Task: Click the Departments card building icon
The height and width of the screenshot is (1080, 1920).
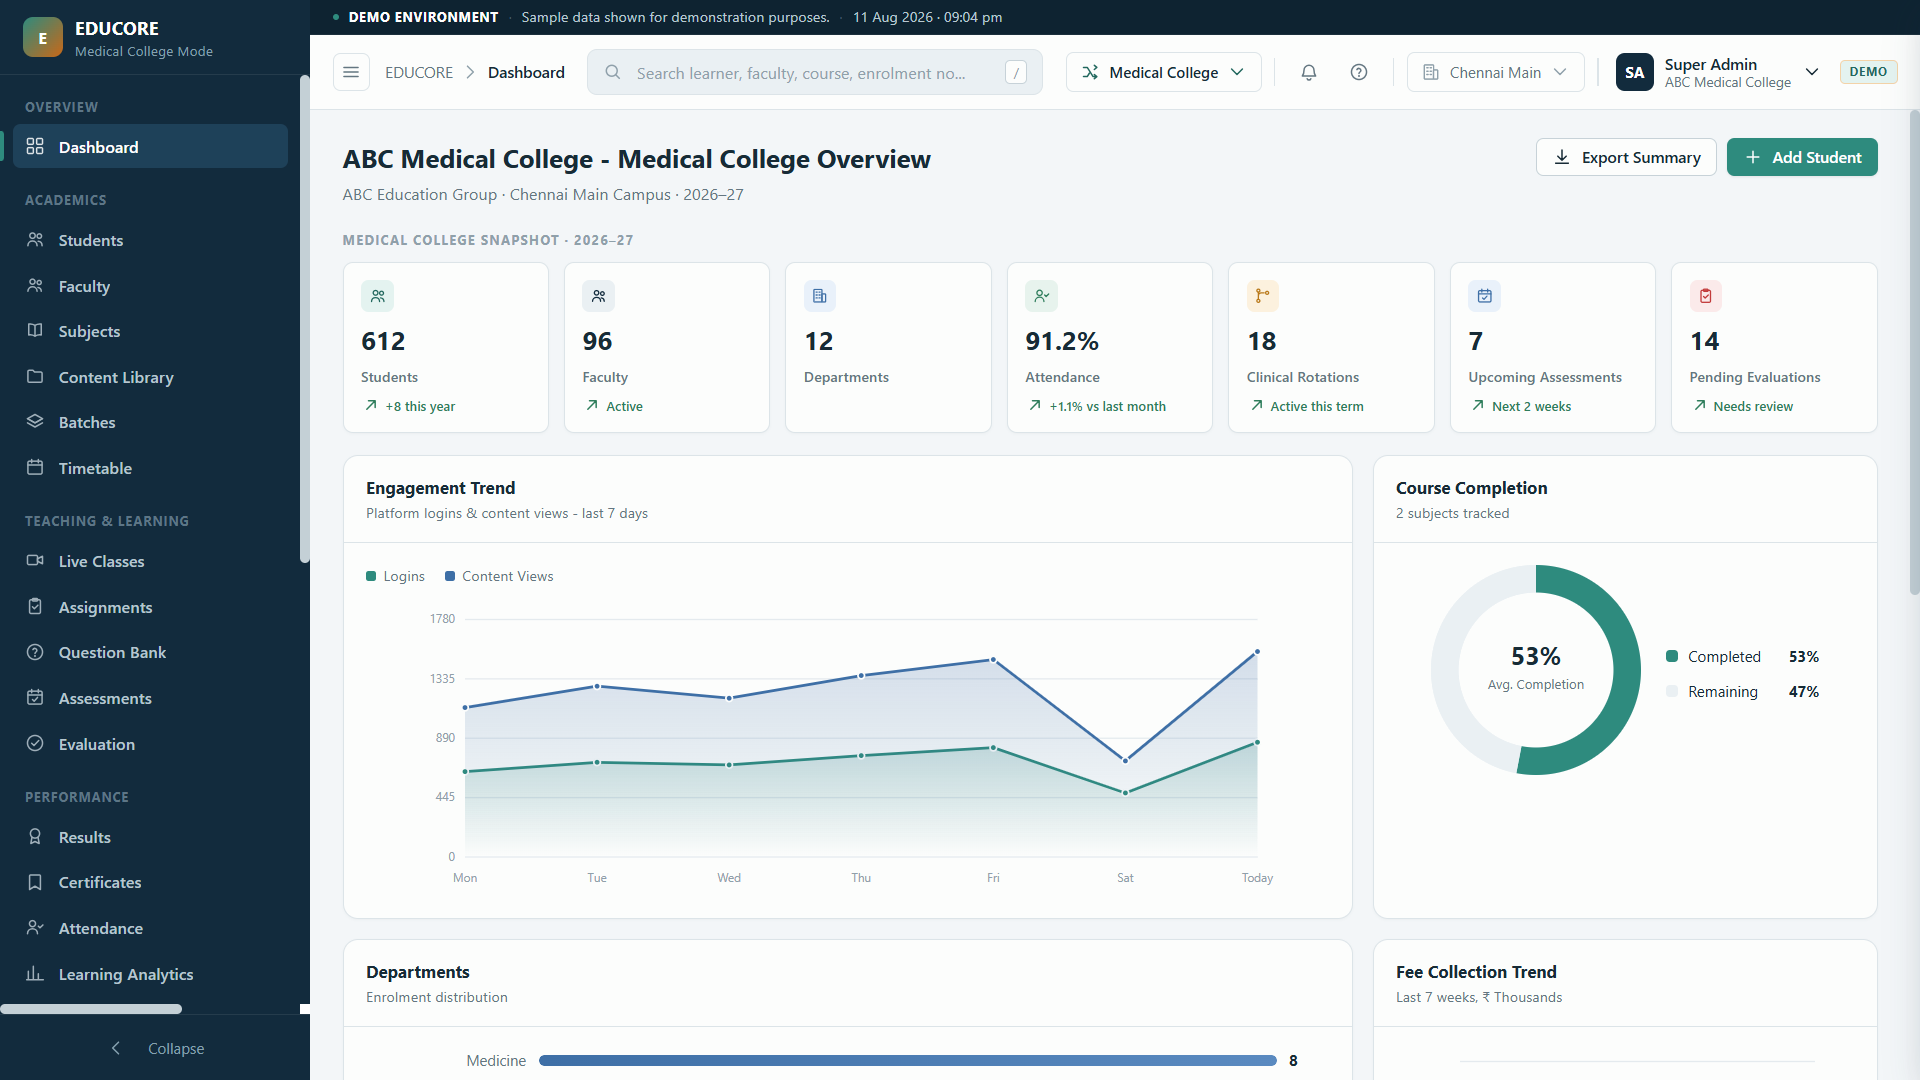Action: pyautogui.click(x=820, y=296)
